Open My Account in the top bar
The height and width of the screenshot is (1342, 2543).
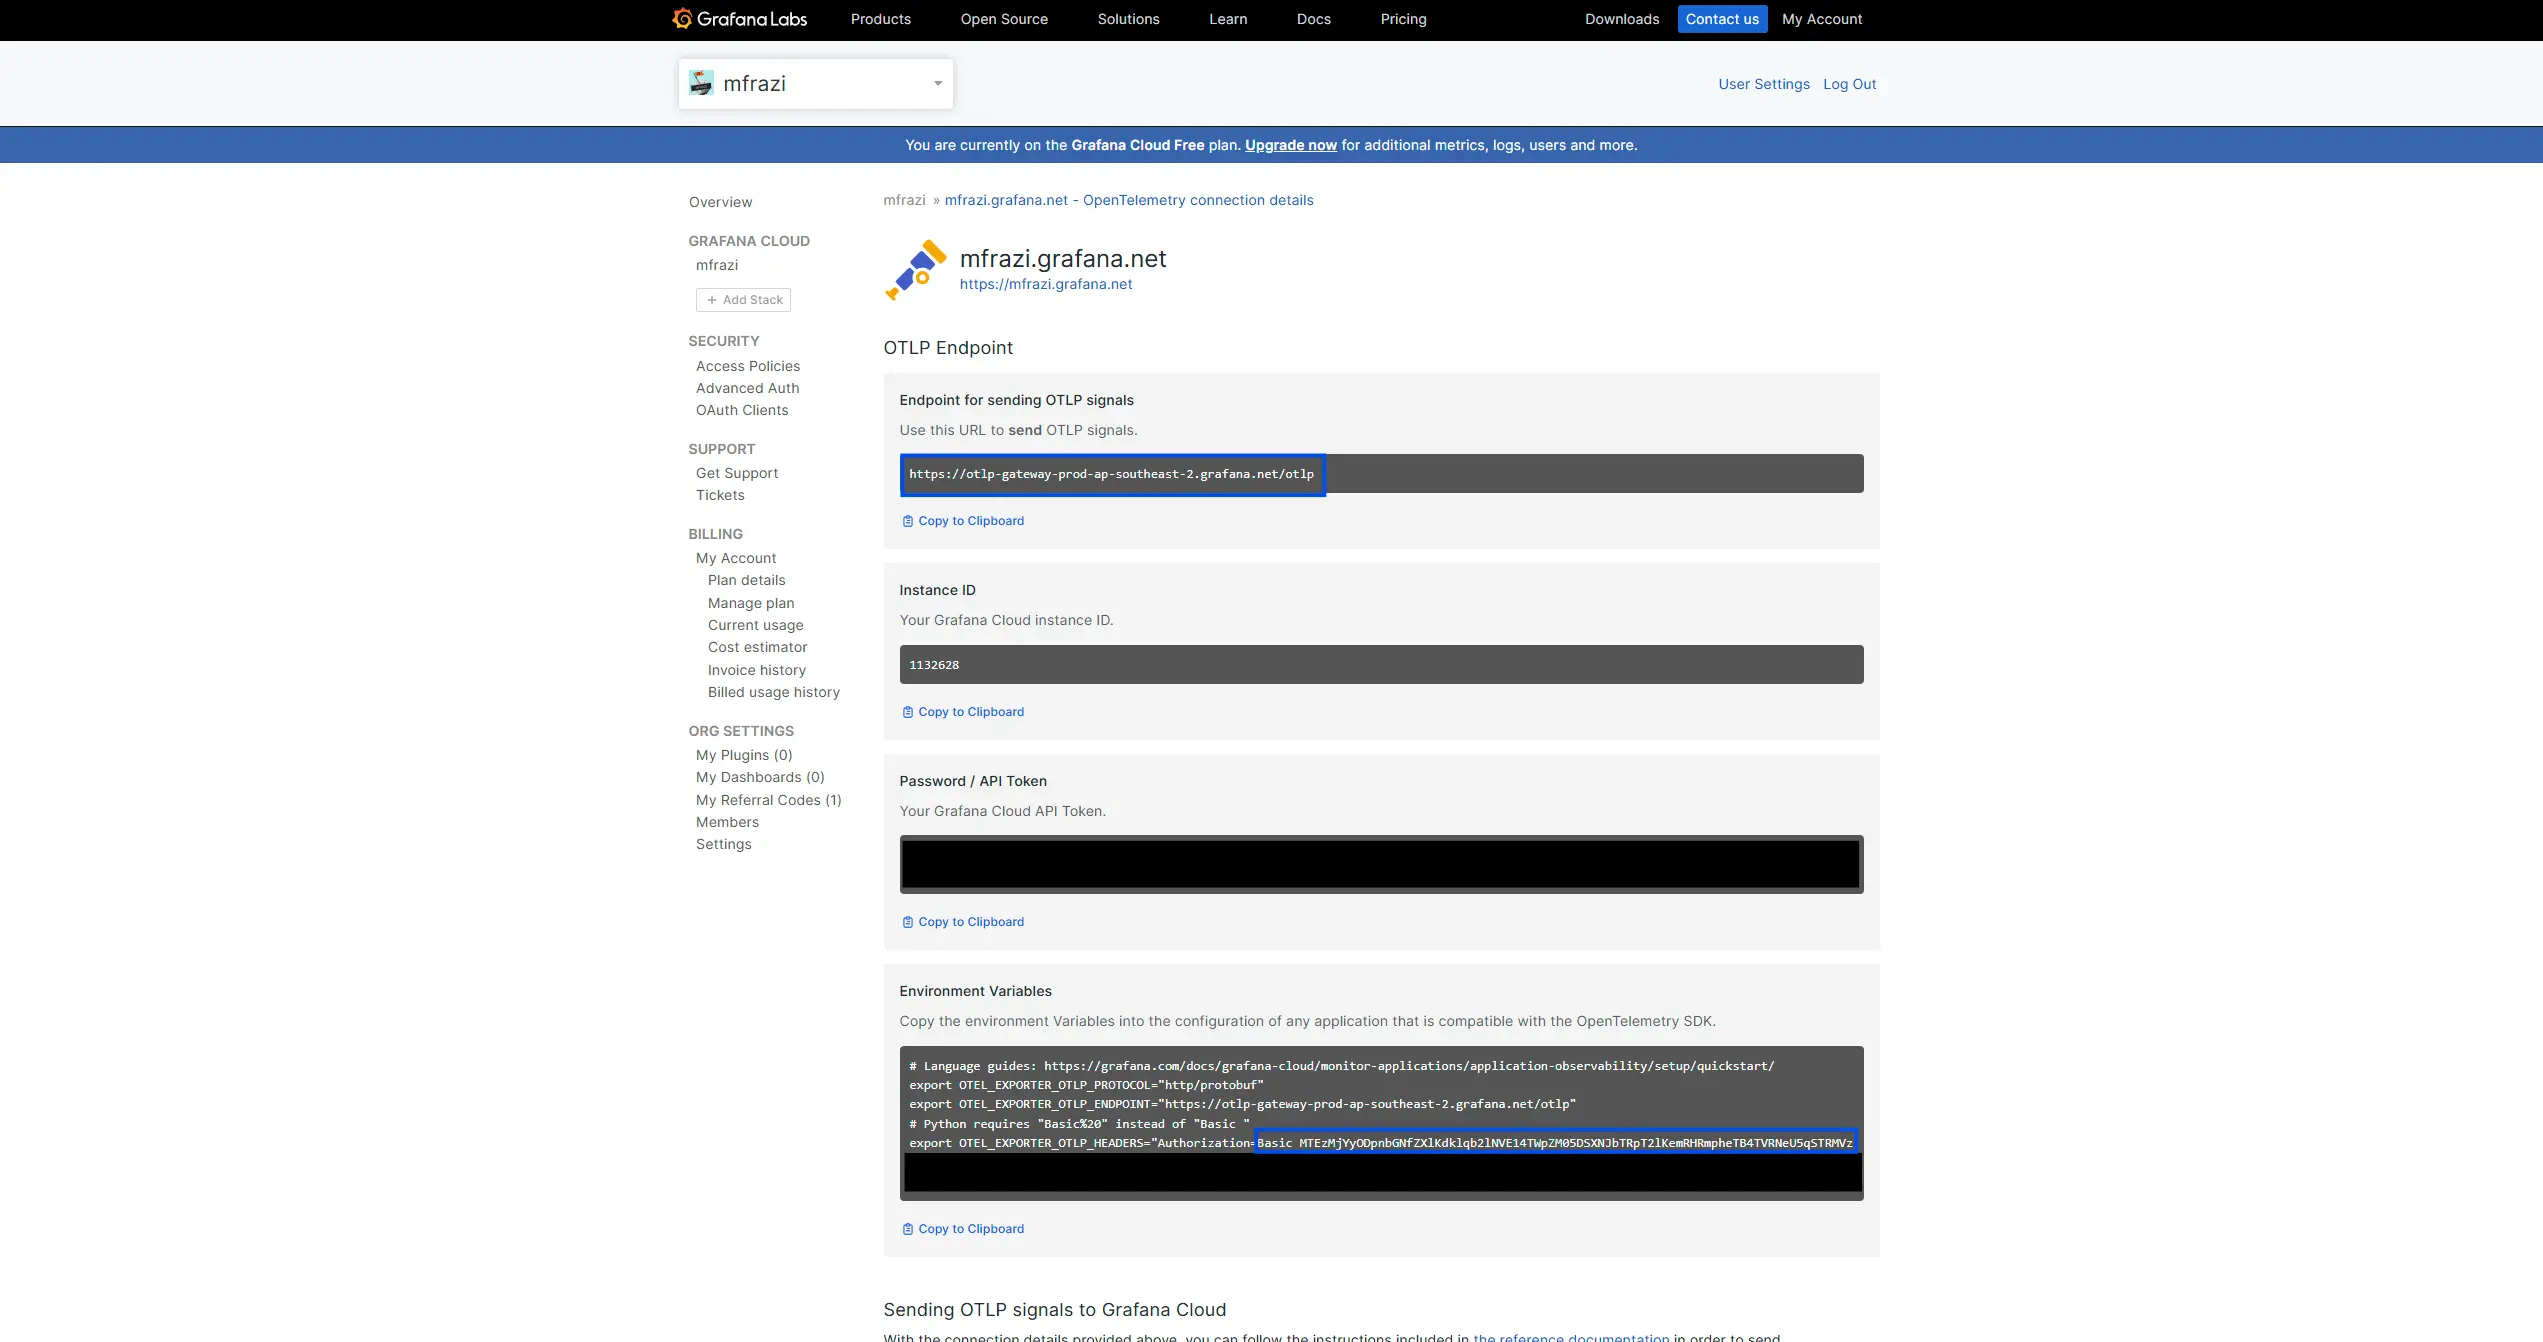point(1822,19)
